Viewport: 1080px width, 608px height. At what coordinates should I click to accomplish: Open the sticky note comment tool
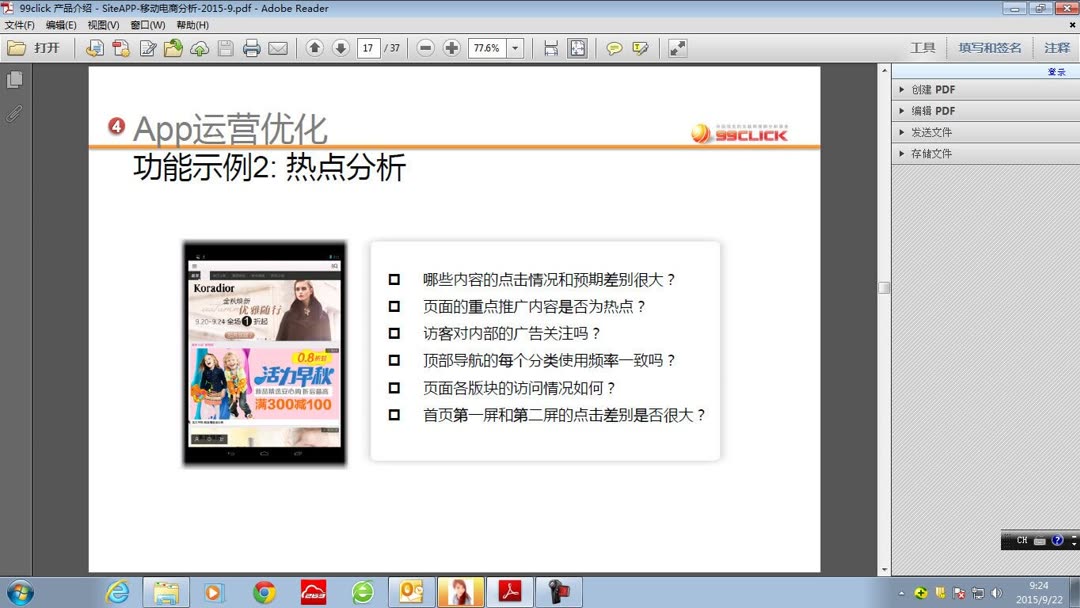614,47
